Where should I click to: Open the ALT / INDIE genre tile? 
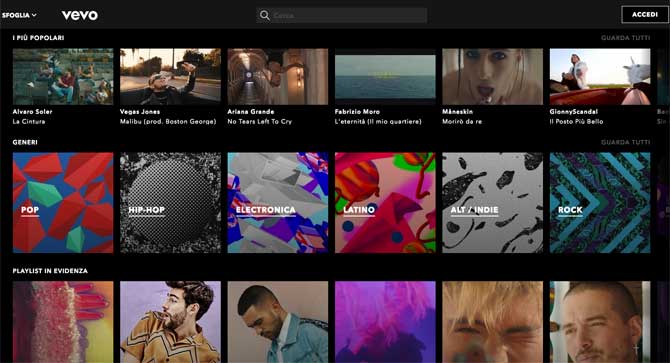coord(493,202)
